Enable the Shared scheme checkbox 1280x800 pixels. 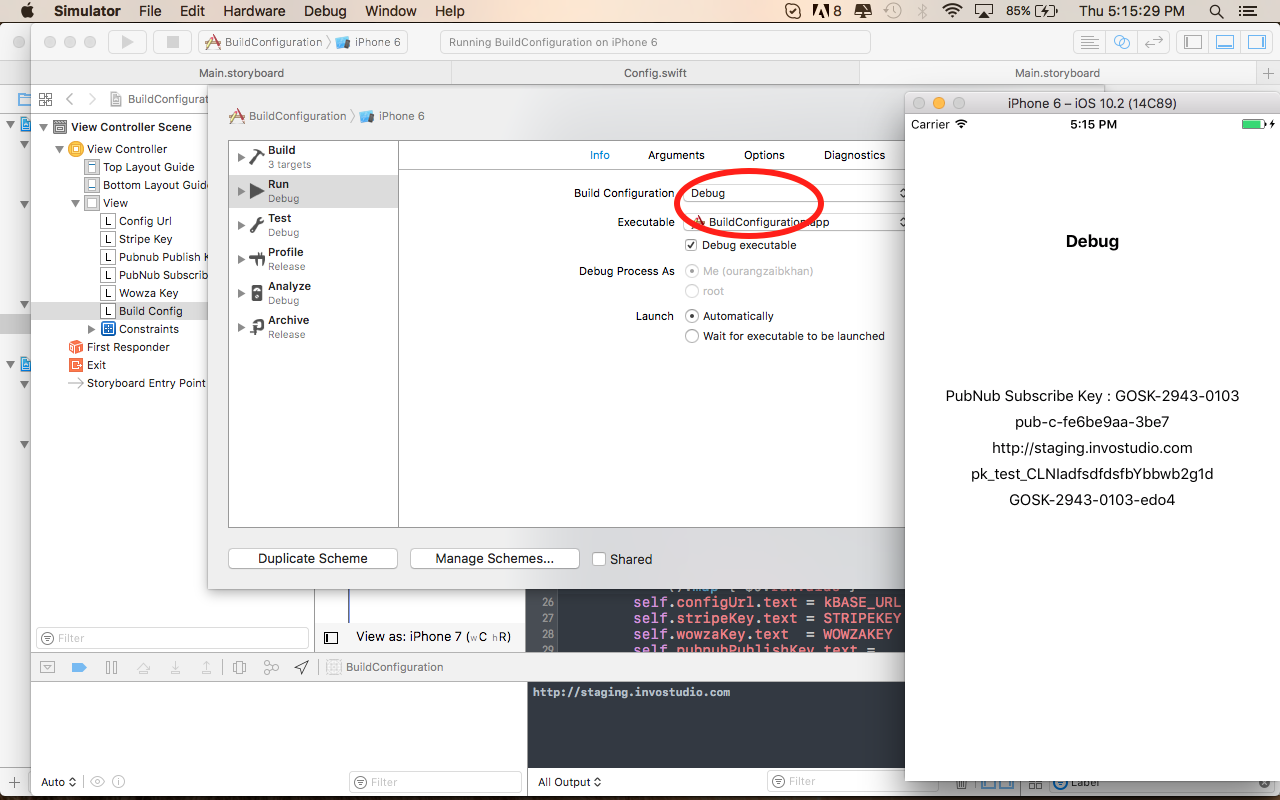point(599,559)
